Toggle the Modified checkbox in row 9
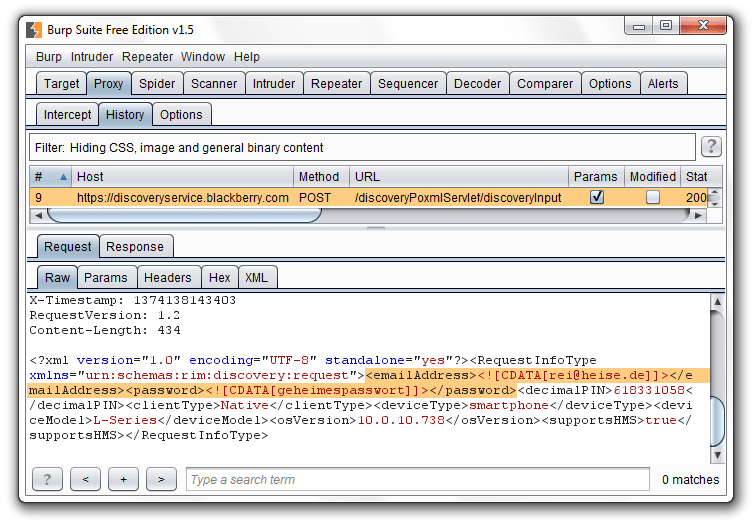 coord(653,197)
